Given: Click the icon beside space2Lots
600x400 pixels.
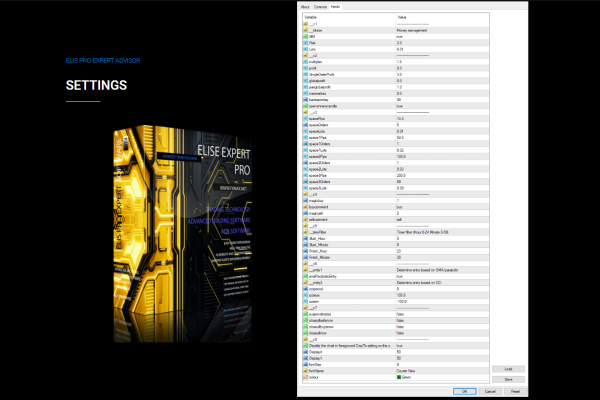Looking at the screenshot, I should coord(305,169).
